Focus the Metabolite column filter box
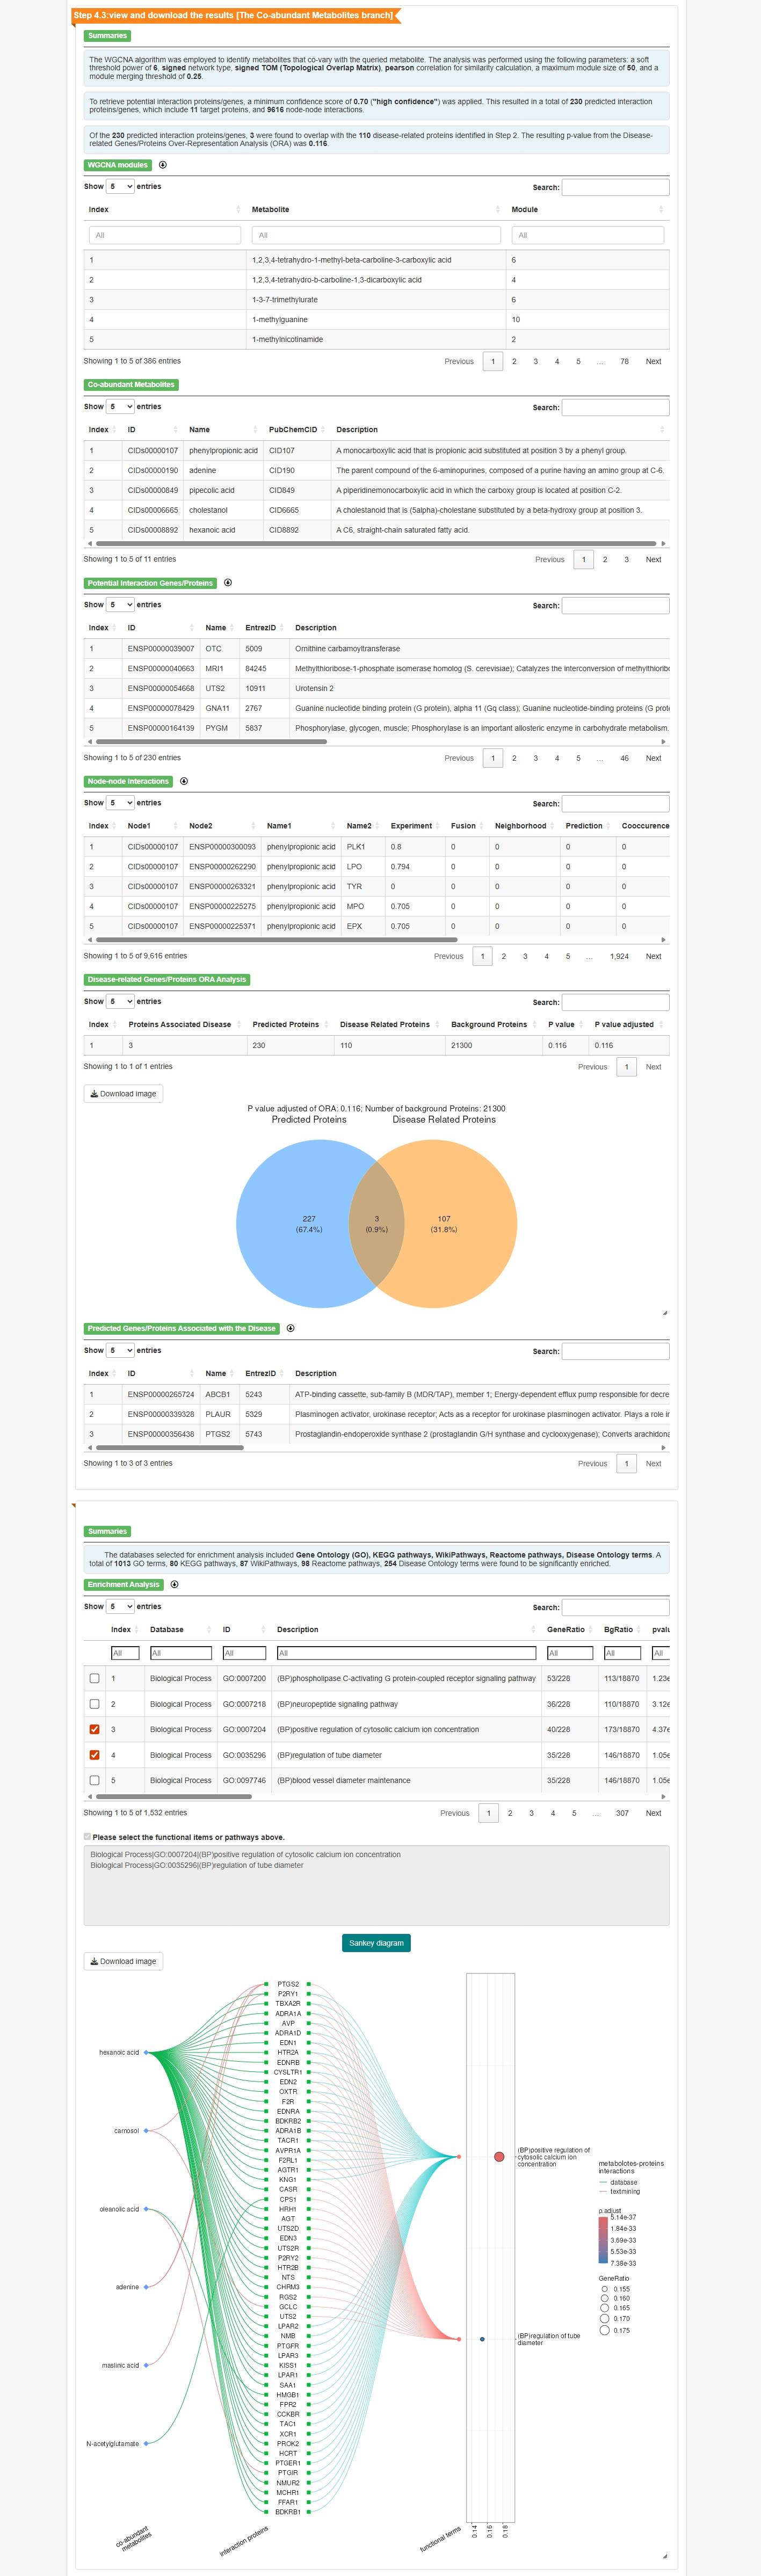 click(376, 235)
